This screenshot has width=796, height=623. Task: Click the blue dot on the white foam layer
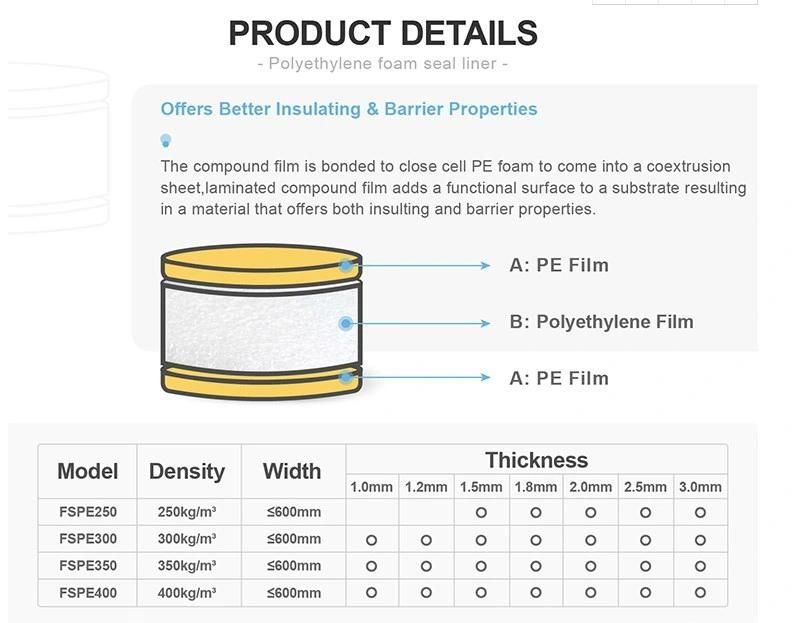point(346,323)
